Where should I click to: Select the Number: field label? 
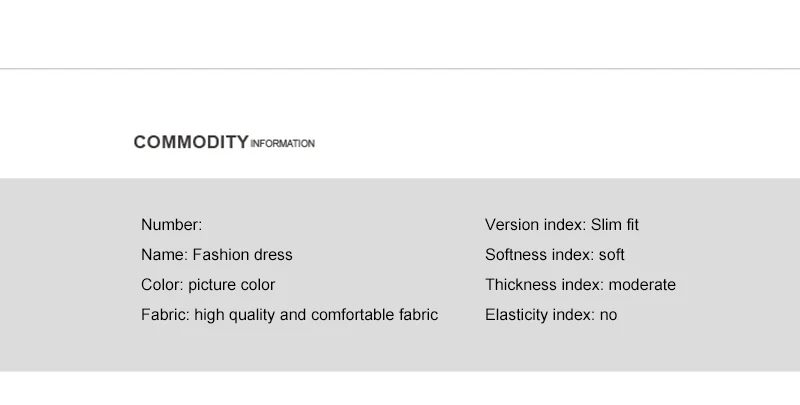(x=171, y=224)
